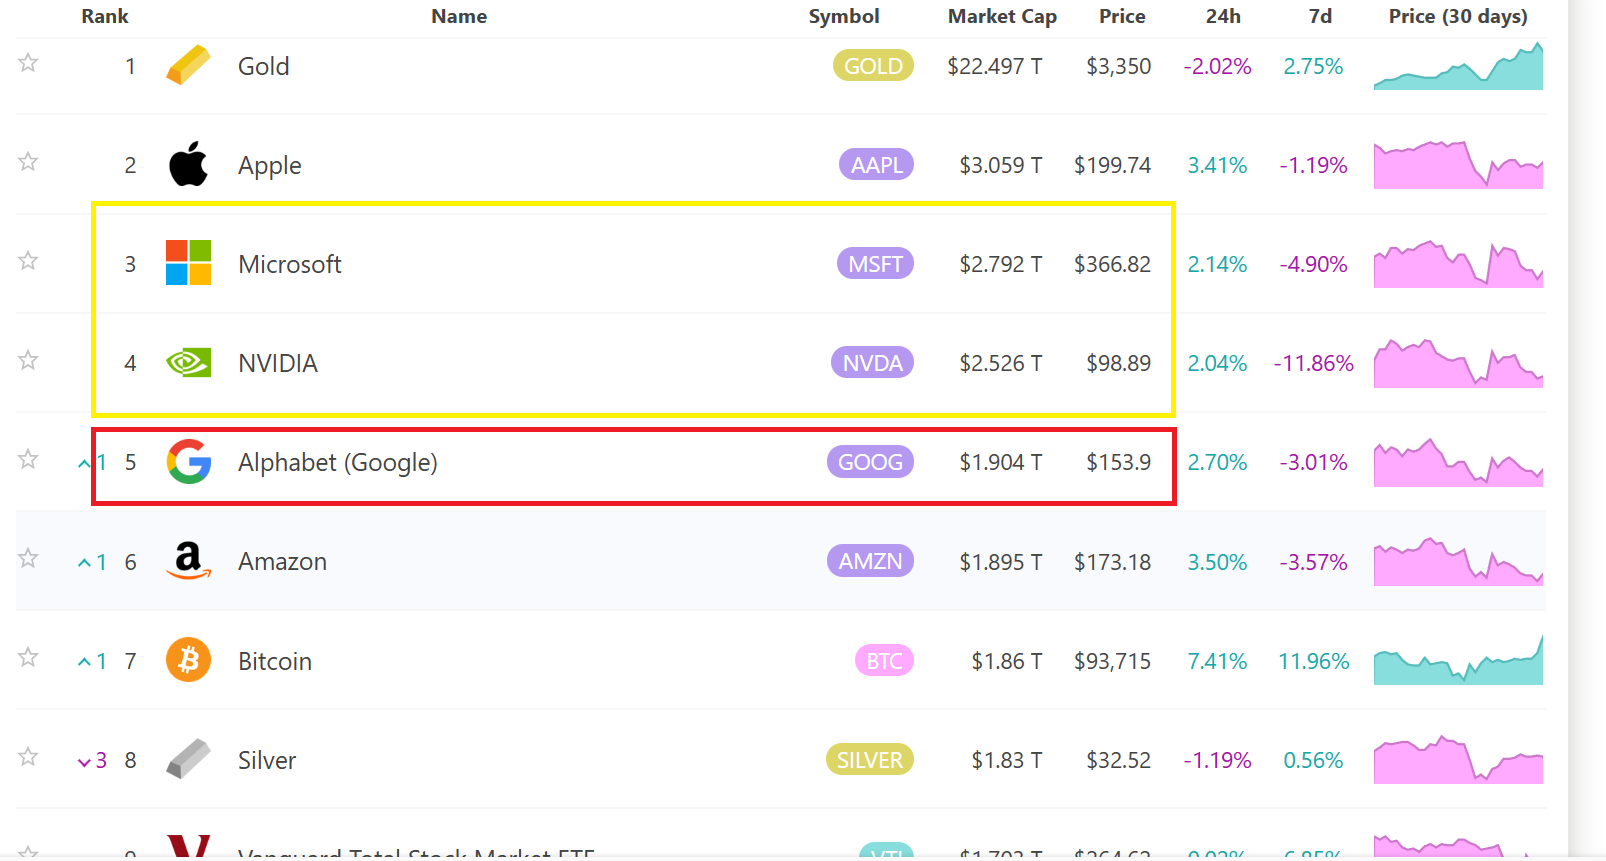Open the Bitcoin asset link
Viewport: 1606px width, 861px height.
click(274, 661)
